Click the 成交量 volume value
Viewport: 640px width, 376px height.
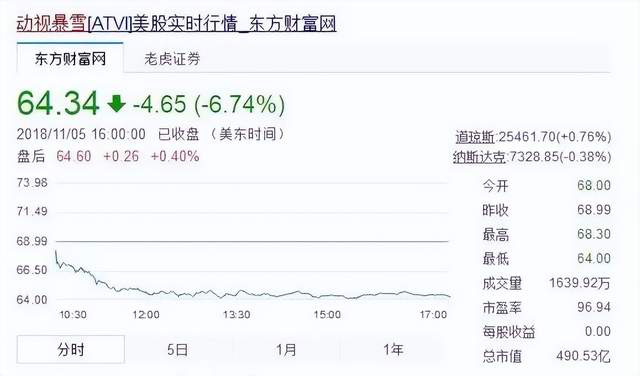coord(580,283)
